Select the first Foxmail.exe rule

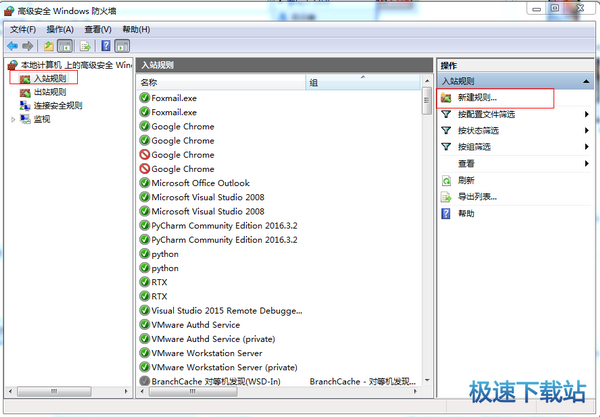coord(174,98)
